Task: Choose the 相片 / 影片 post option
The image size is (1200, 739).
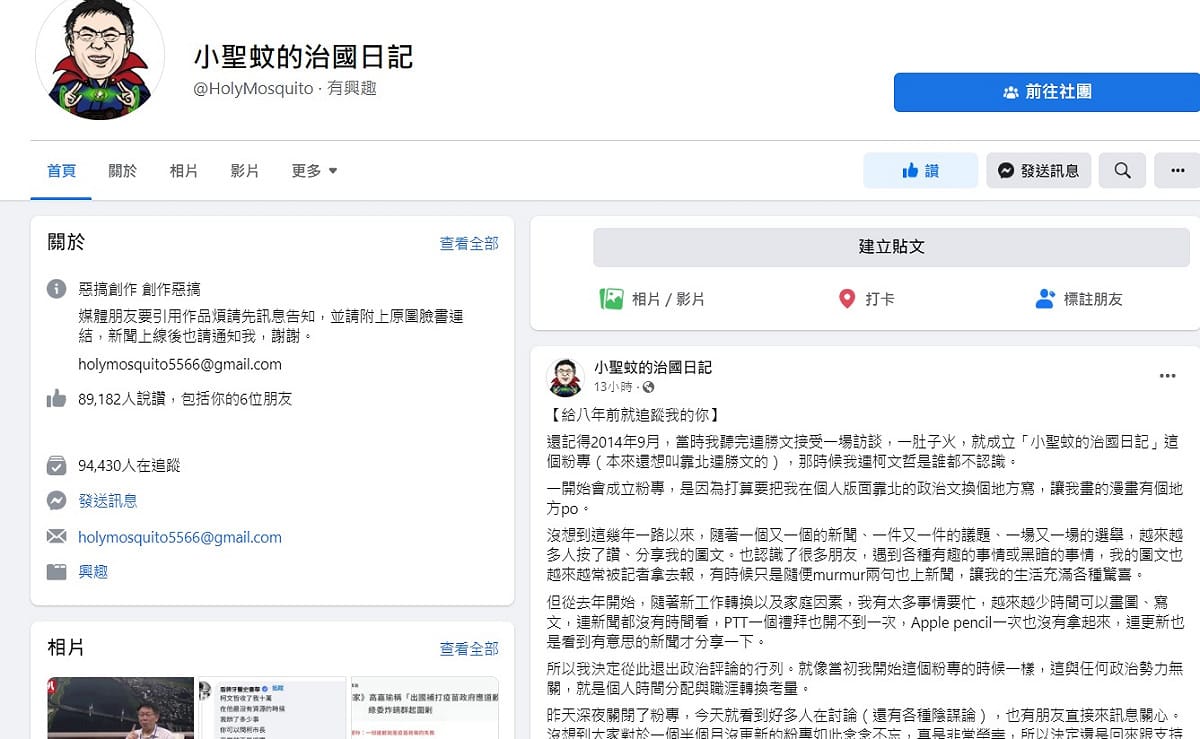Action: [652, 299]
